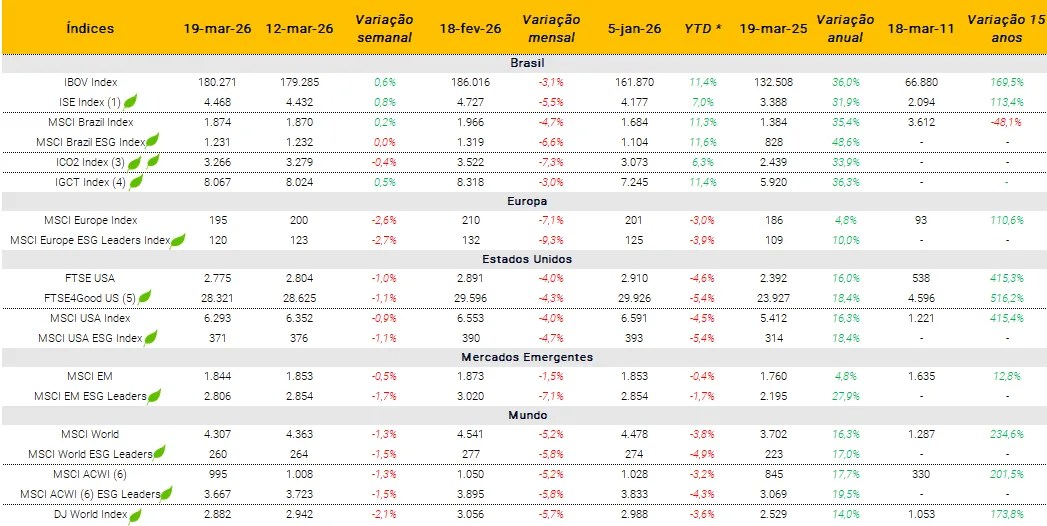The width and height of the screenshot is (1047, 526).
Task: Click the leaf icon beside MSCI World ESG Leaders
Action: pyautogui.click(x=161, y=454)
